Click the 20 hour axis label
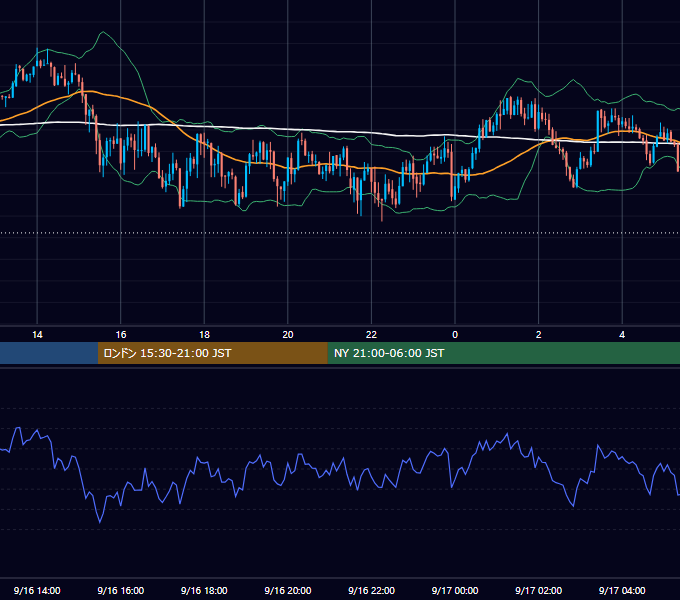Image resolution: width=680 pixels, height=600 pixels. coord(288,335)
